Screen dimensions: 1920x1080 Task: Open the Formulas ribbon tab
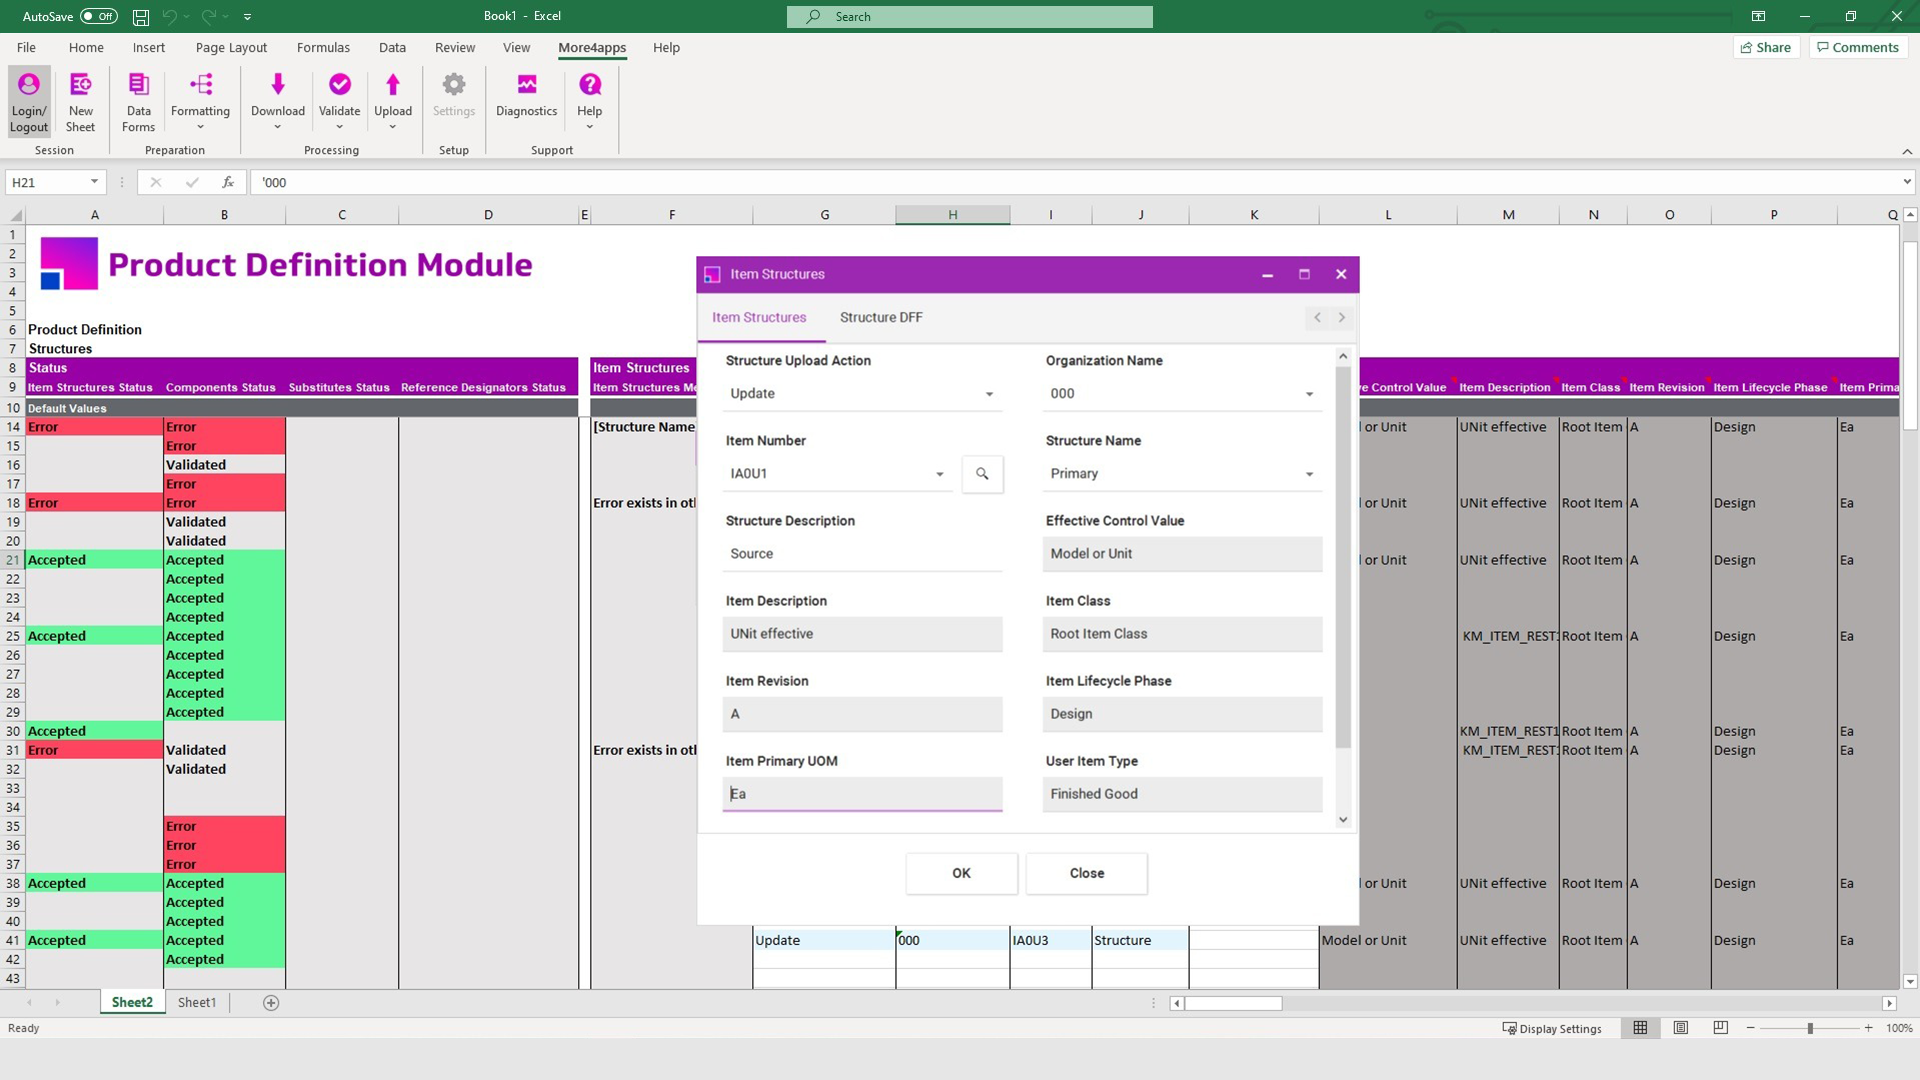point(323,47)
